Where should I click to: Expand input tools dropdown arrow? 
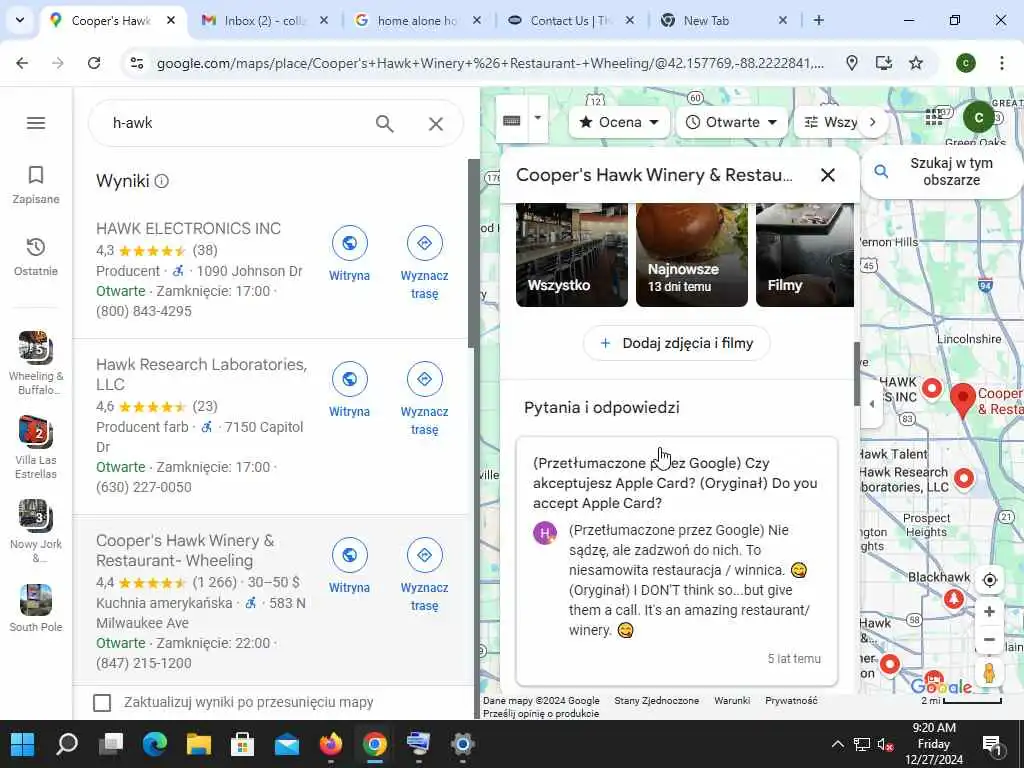point(538,118)
